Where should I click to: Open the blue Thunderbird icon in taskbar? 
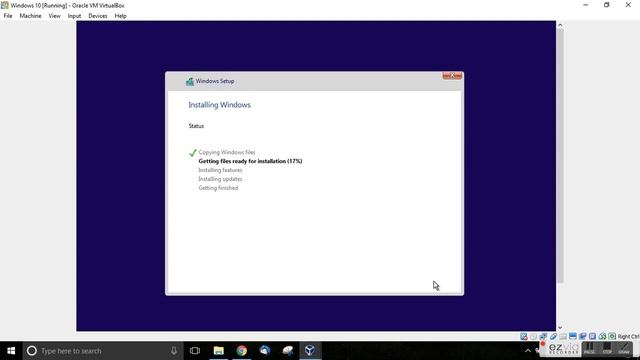[x=264, y=351]
